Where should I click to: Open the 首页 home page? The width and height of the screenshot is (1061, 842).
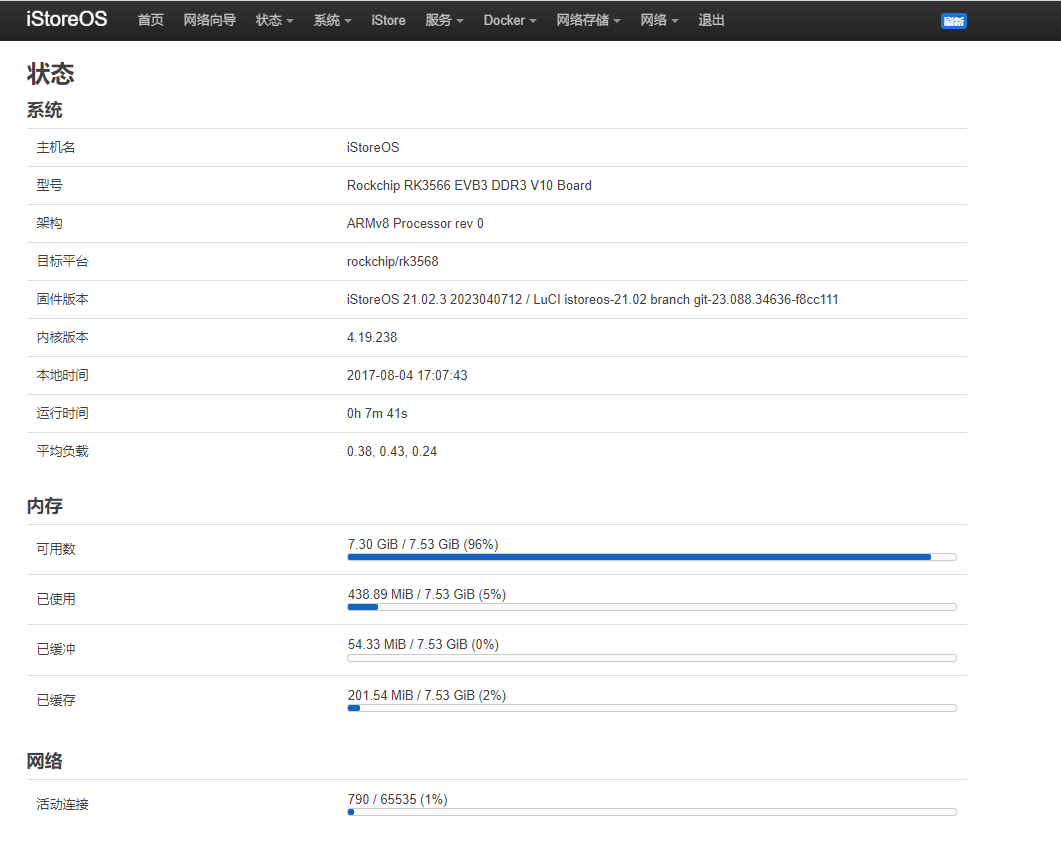[x=150, y=20]
